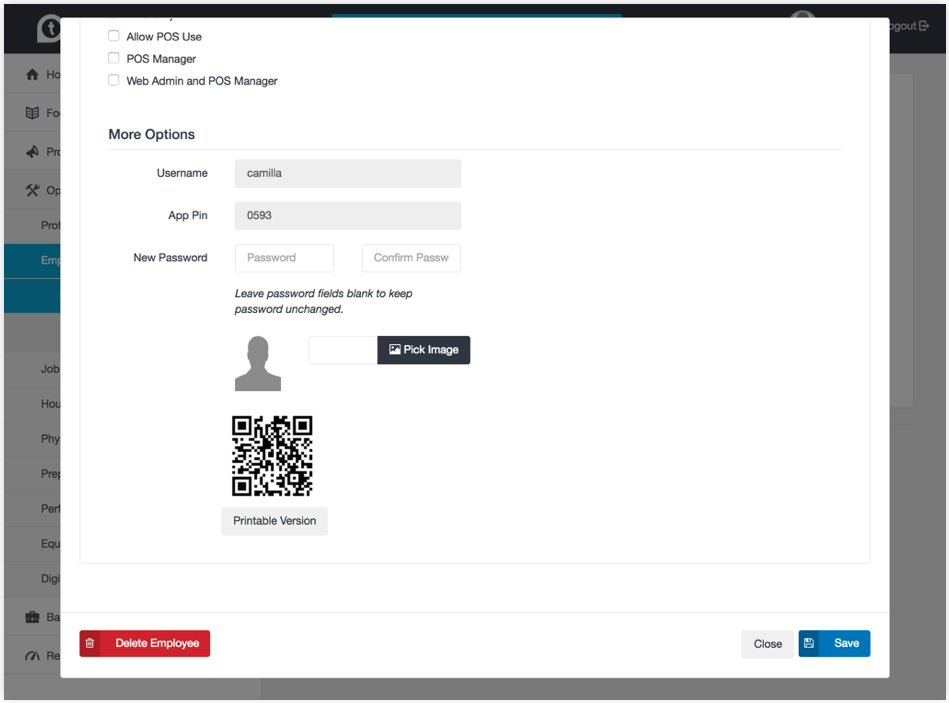The width and height of the screenshot is (949, 703).
Task: Focus the Confirm Password field
Action: pyautogui.click(x=411, y=258)
